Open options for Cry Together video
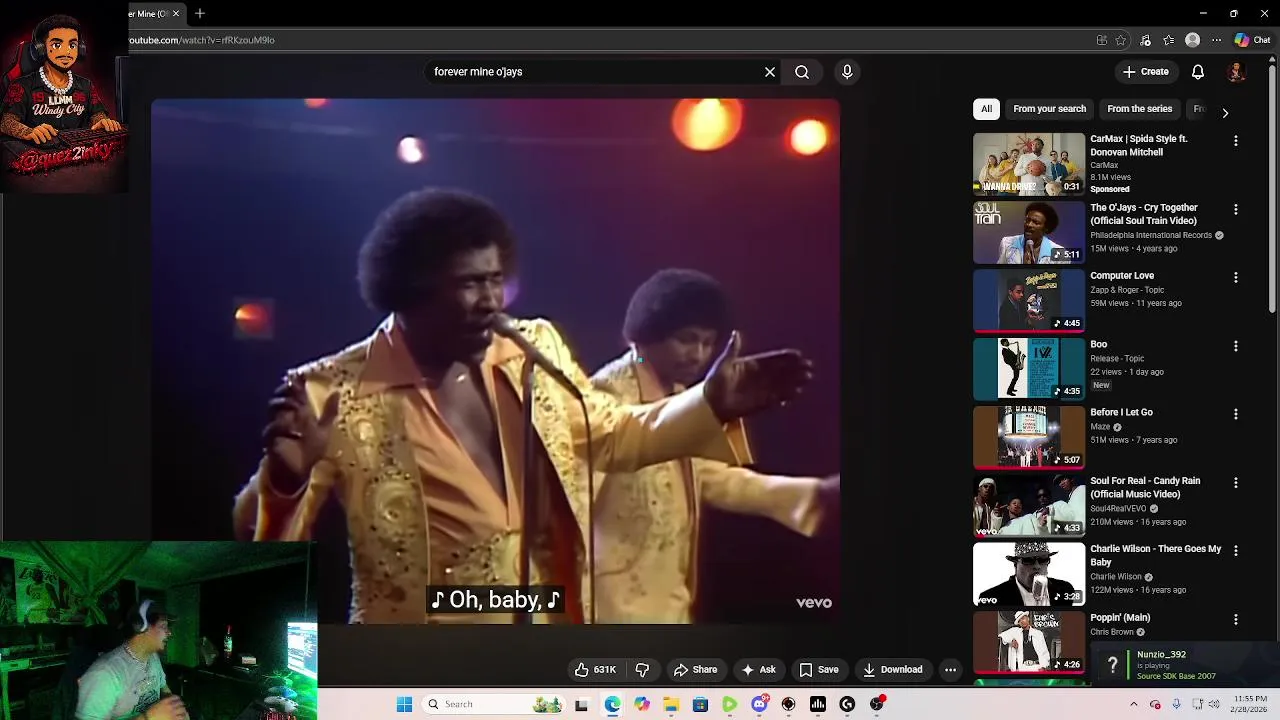1280x720 pixels. tap(1236, 210)
